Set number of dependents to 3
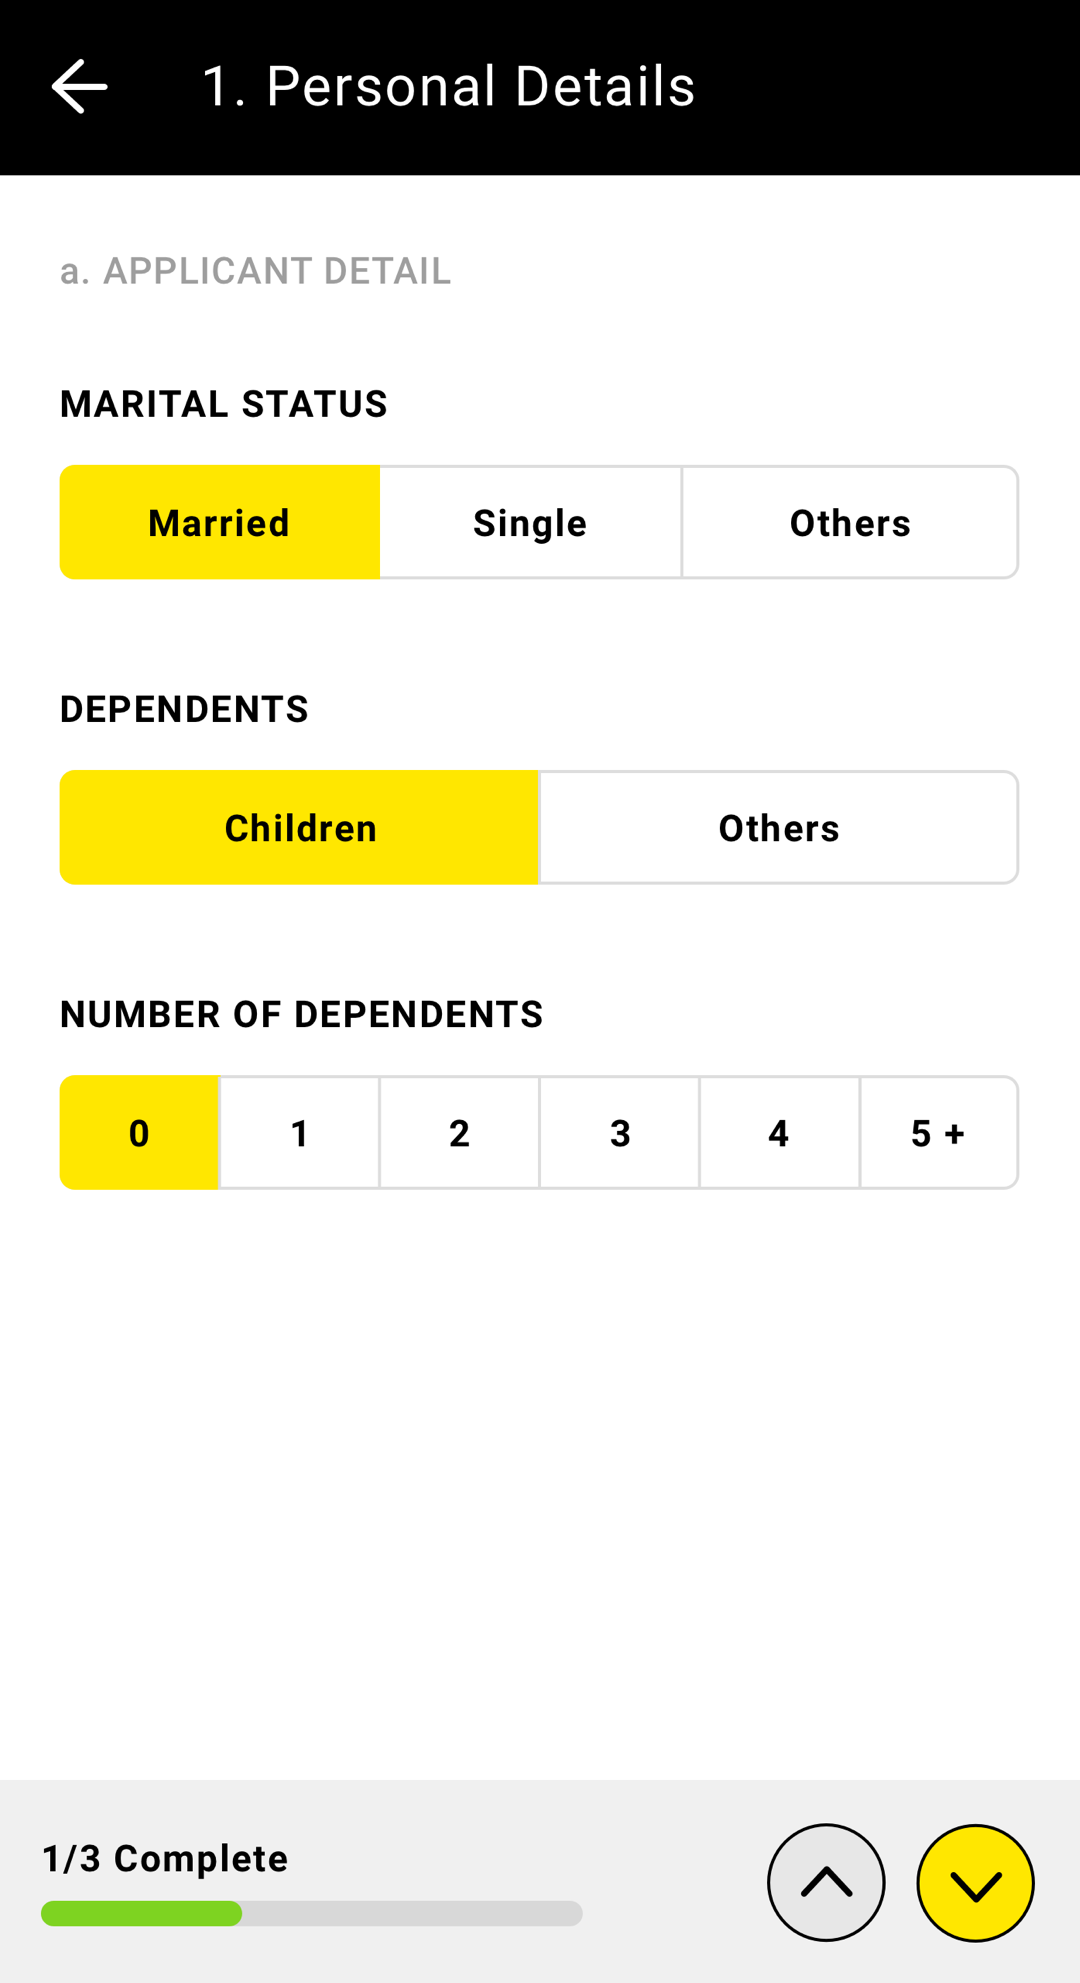 620,1132
